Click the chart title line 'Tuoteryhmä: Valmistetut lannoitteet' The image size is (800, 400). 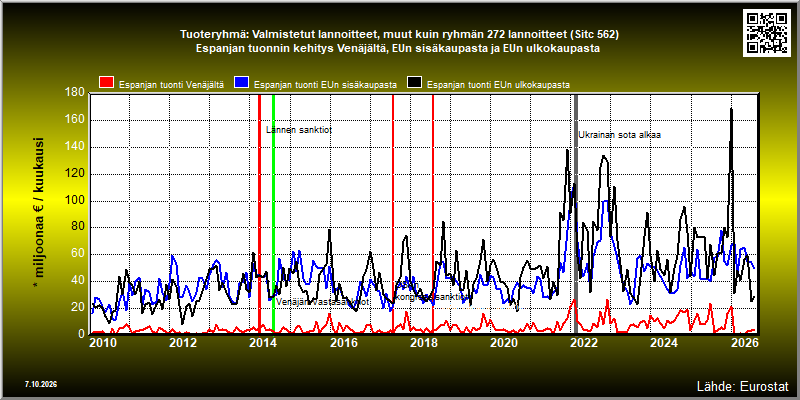[x=399, y=35]
